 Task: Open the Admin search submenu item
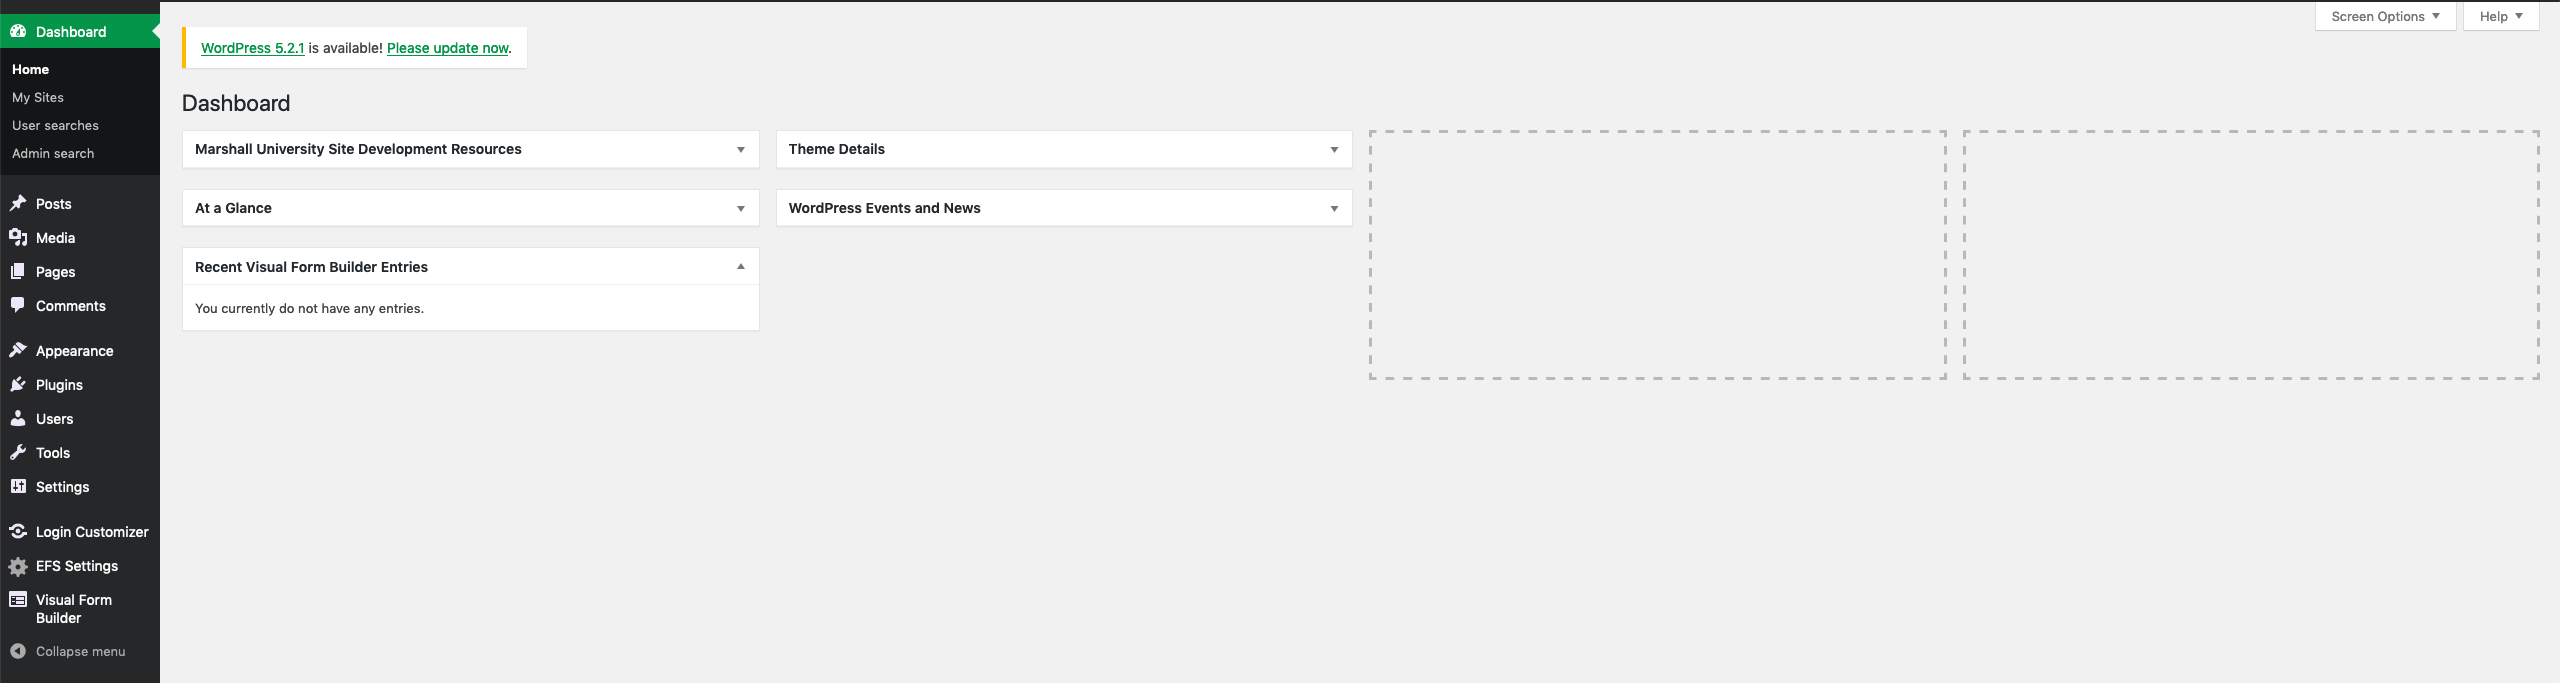(53, 153)
